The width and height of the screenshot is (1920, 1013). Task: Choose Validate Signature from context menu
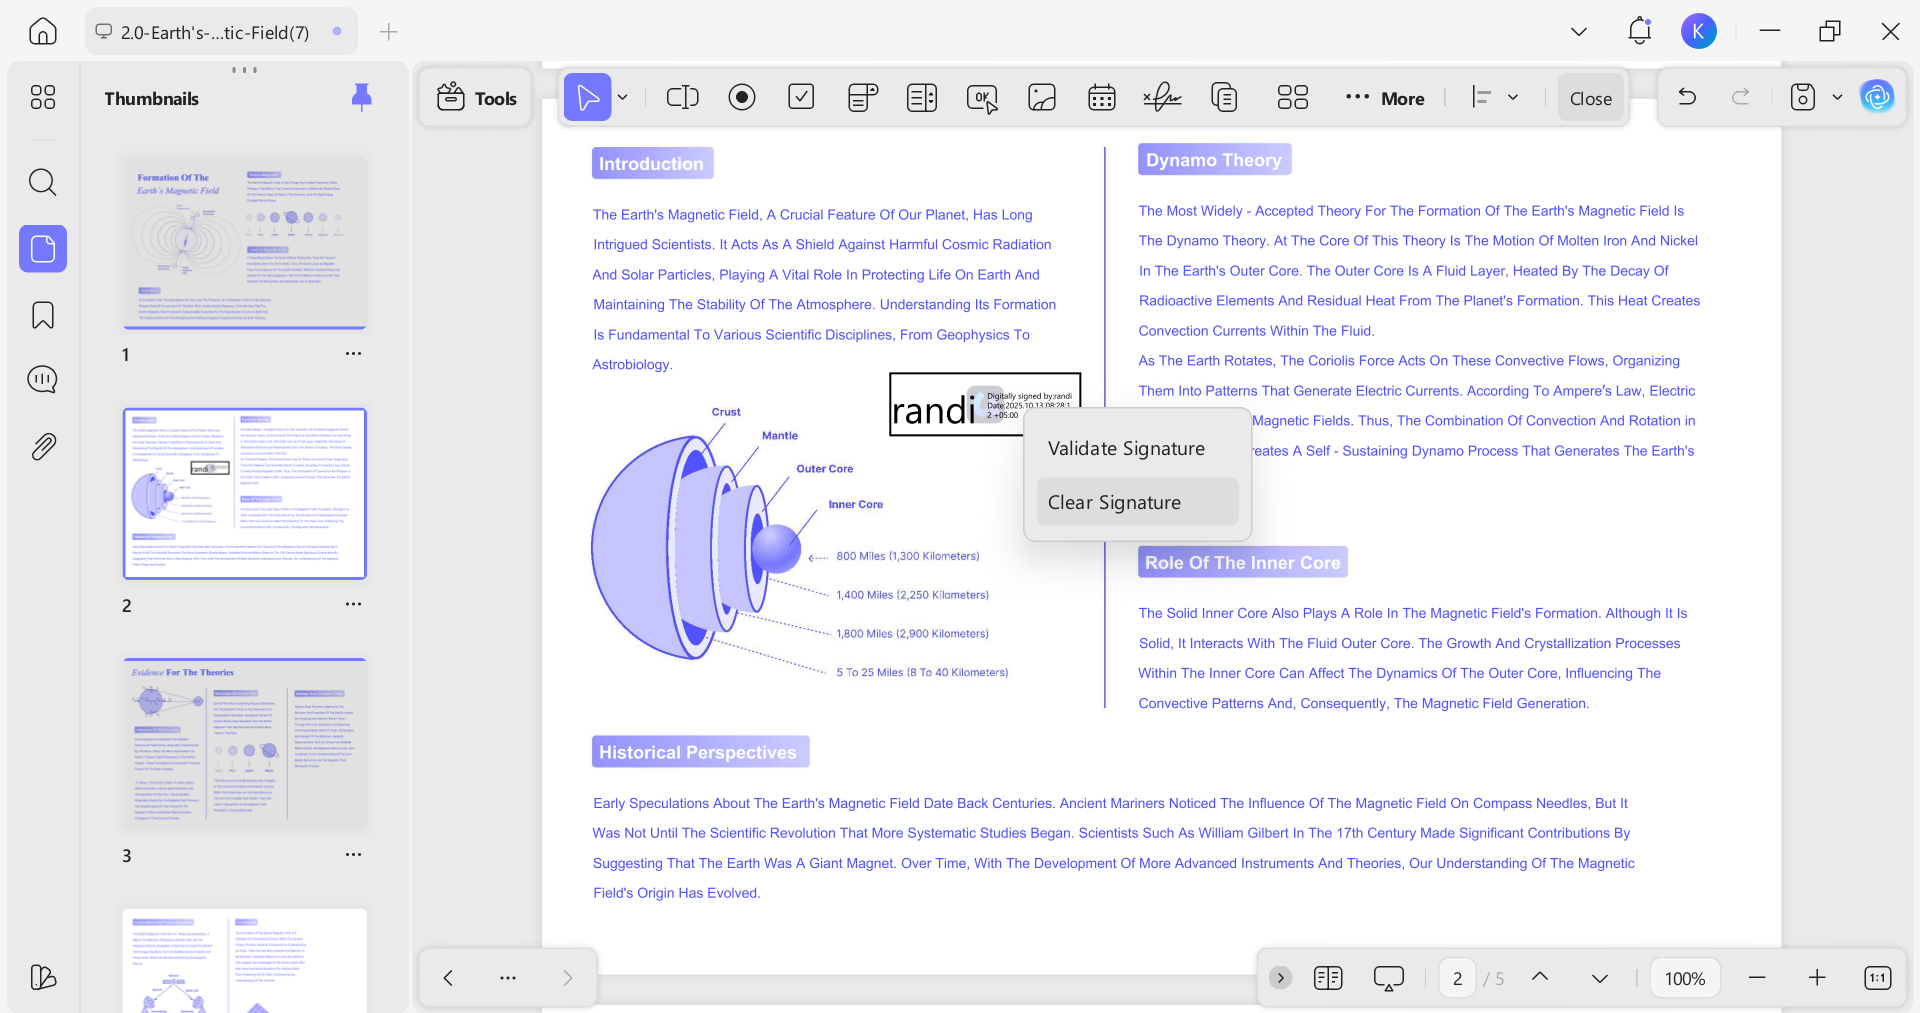click(1138, 449)
